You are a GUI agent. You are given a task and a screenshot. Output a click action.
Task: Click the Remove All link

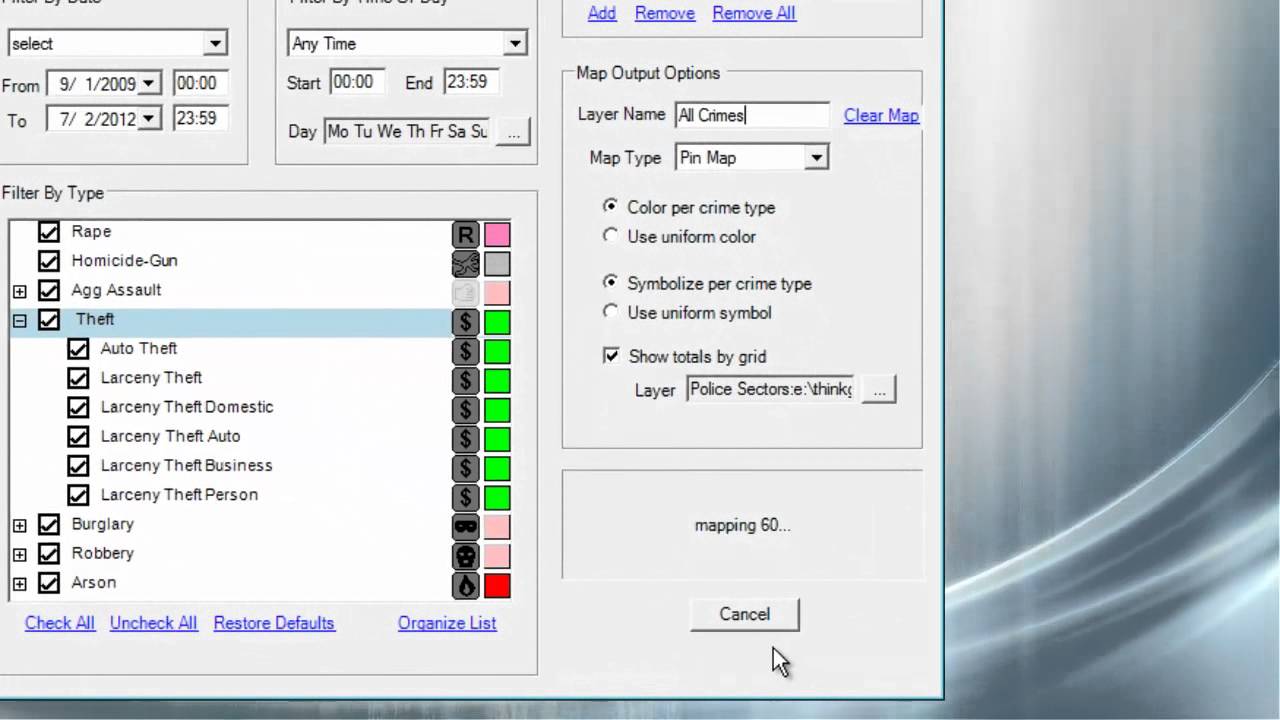coord(754,13)
